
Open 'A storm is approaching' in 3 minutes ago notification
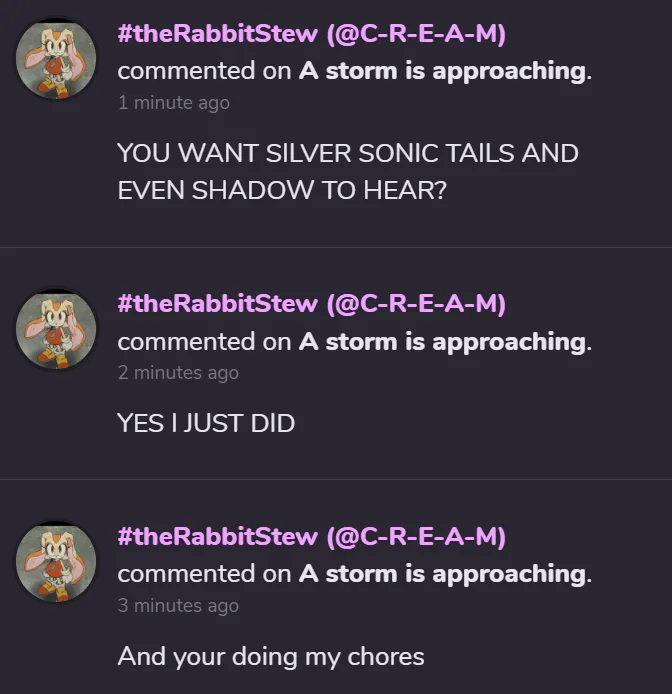(441, 574)
